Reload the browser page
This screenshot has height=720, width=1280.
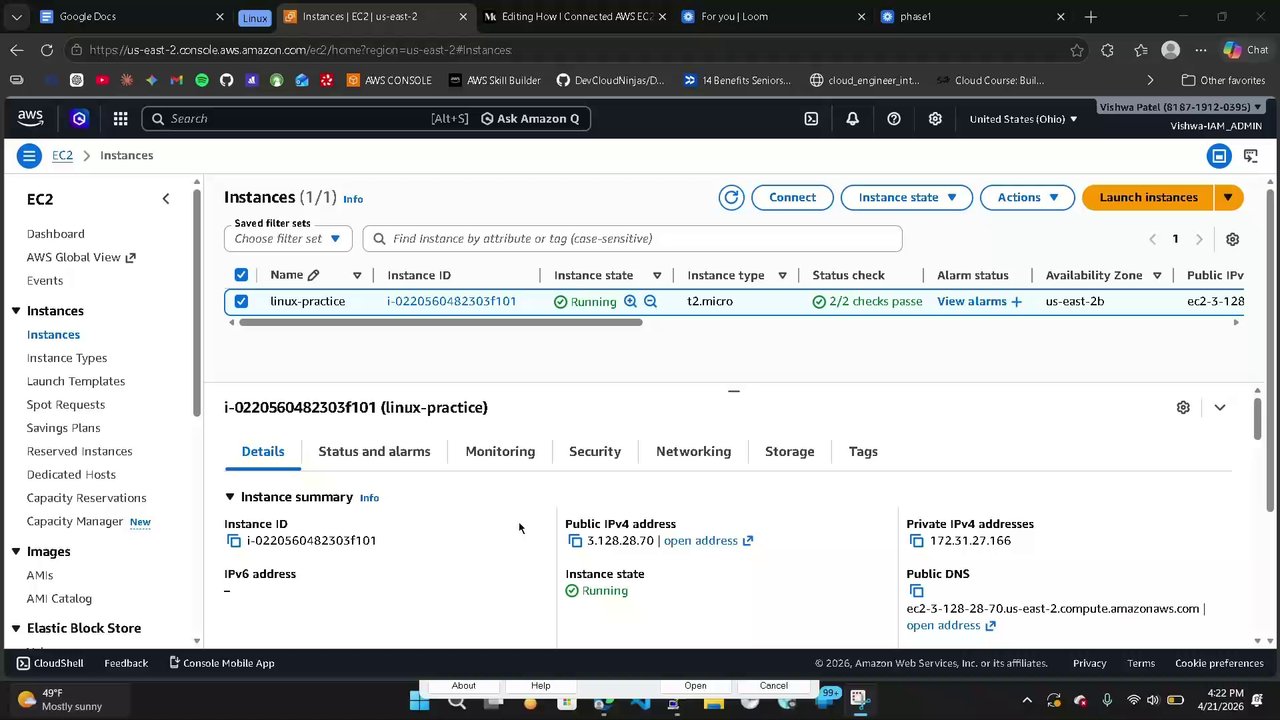click(x=47, y=50)
